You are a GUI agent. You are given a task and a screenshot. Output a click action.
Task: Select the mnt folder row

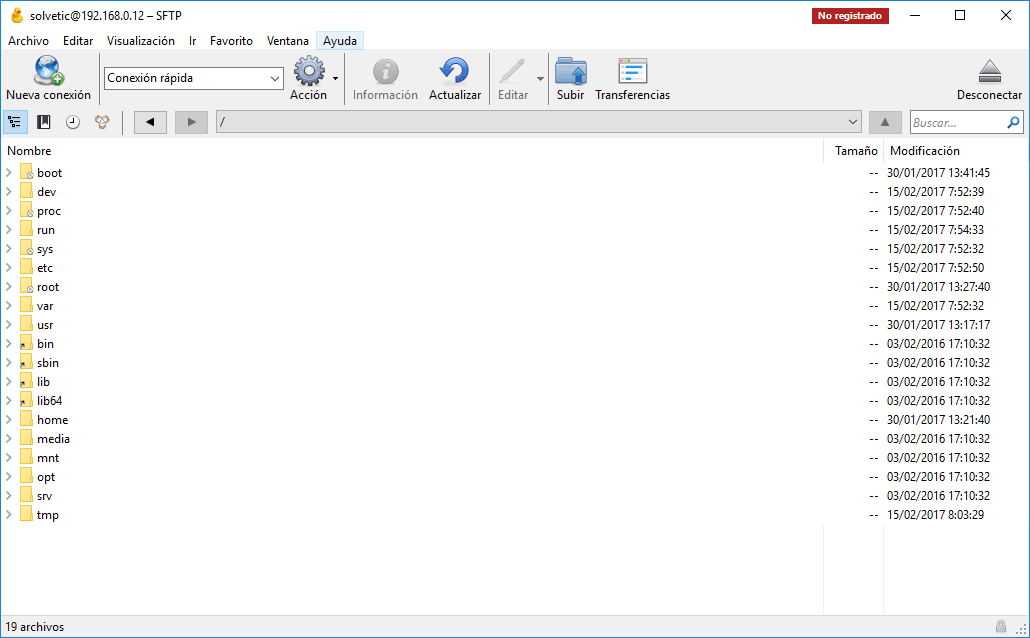(514, 457)
